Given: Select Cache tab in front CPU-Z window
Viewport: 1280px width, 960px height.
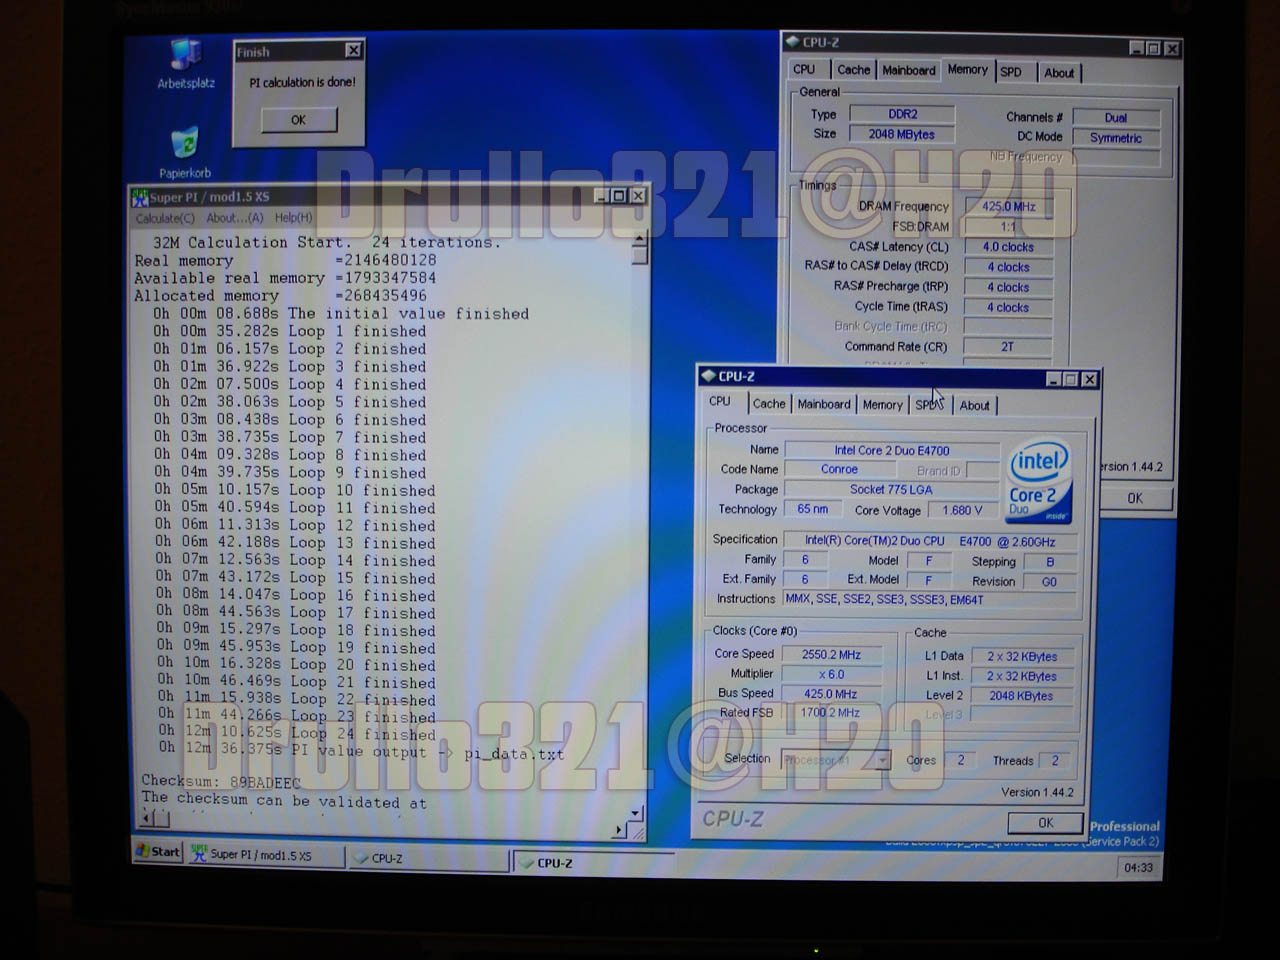Looking at the screenshot, I should (768, 404).
